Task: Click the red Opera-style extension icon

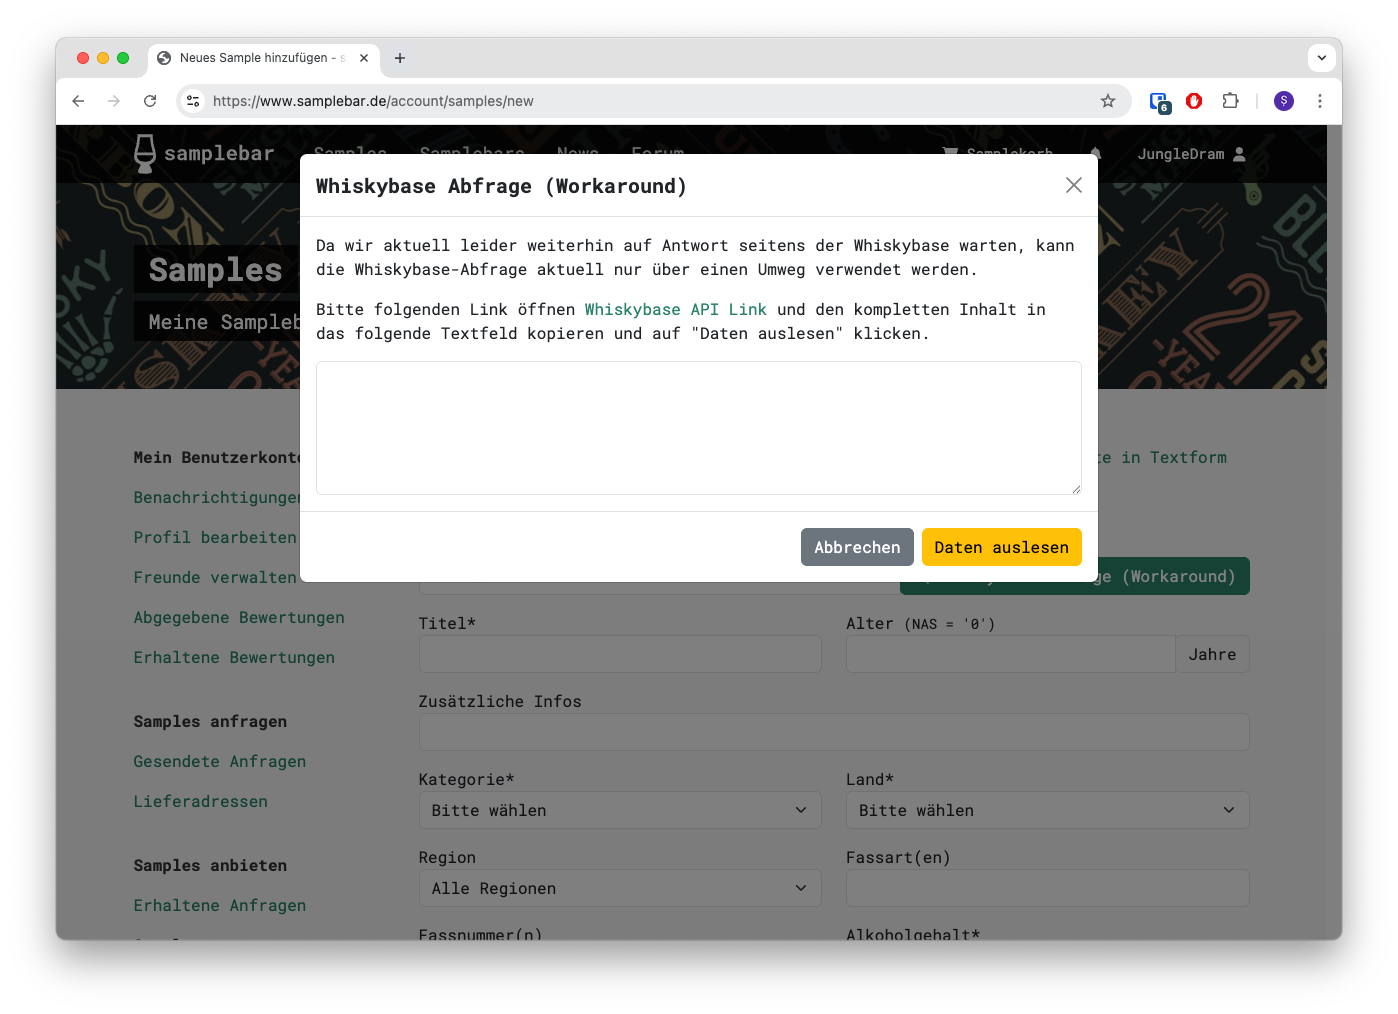Action: point(1193,101)
